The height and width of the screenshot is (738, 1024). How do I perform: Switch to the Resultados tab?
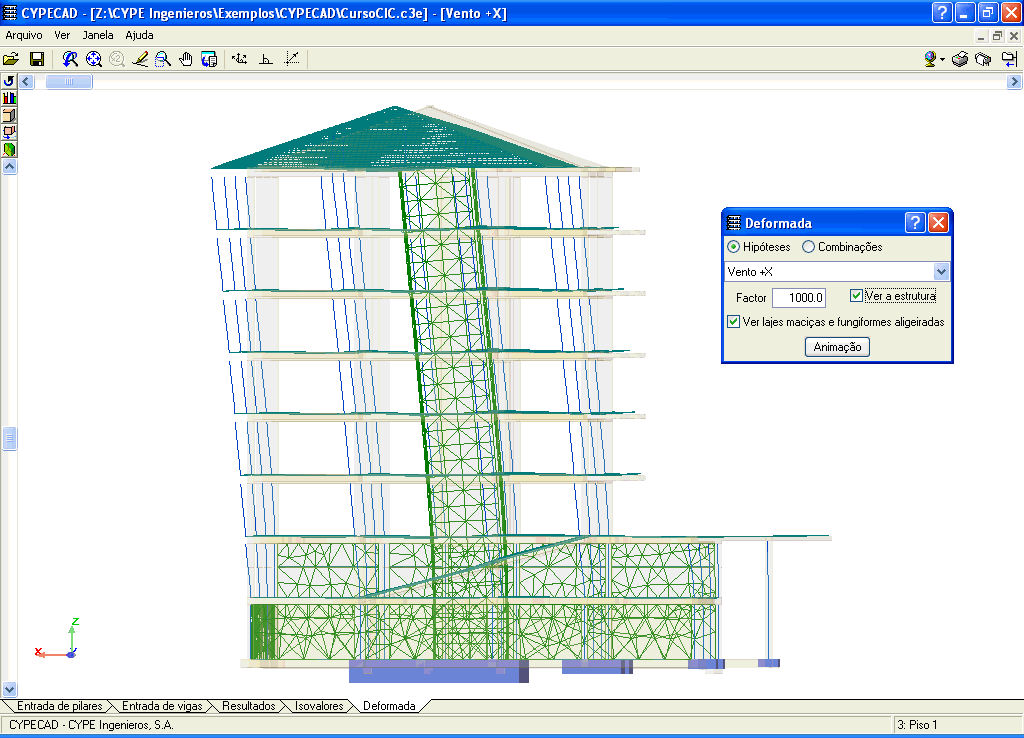pyautogui.click(x=249, y=706)
